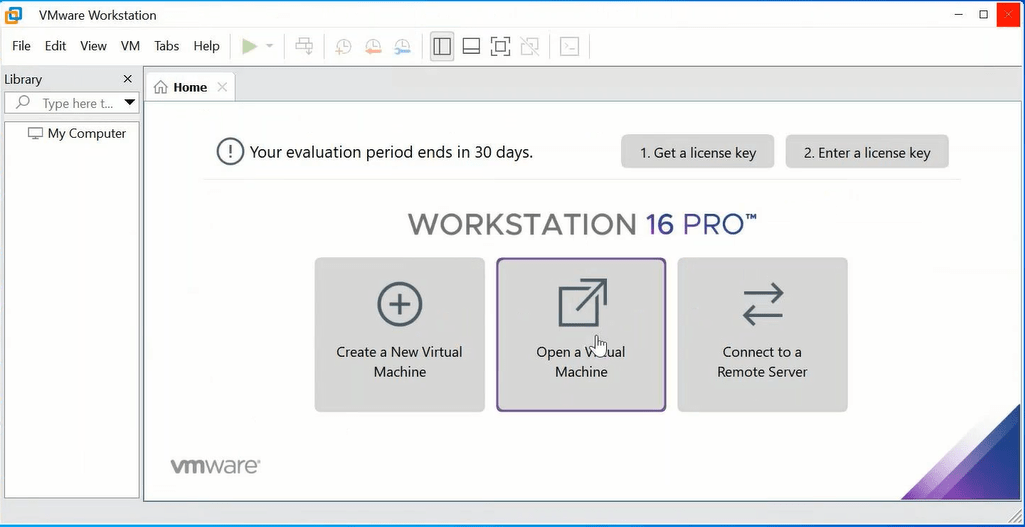
Task: Open the Help menu
Action: (x=207, y=46)
